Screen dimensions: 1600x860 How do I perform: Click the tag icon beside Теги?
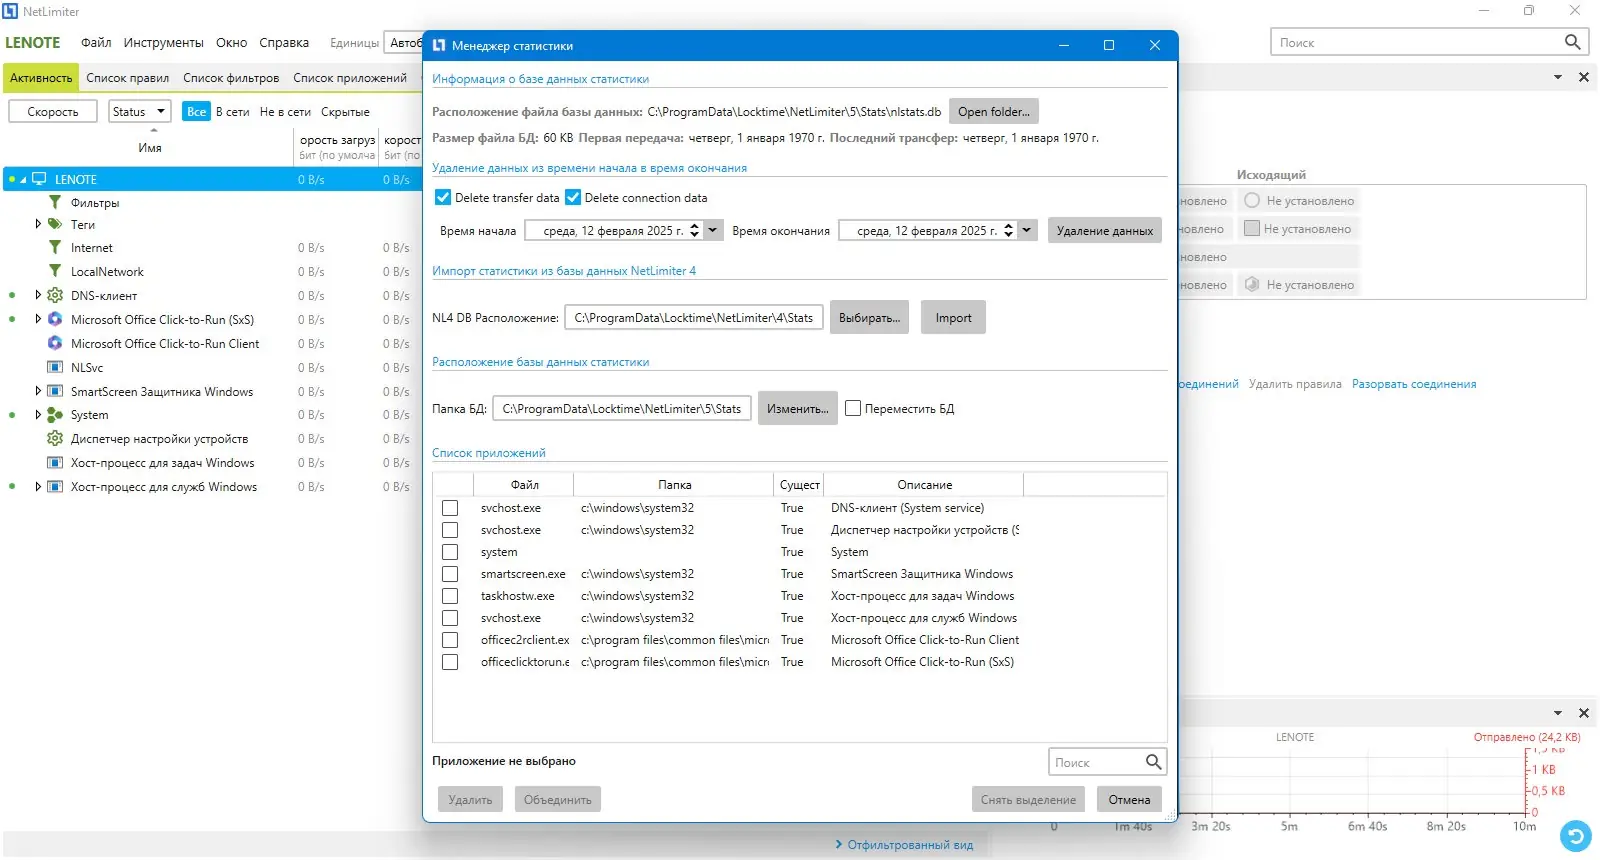tap(55, 224)
